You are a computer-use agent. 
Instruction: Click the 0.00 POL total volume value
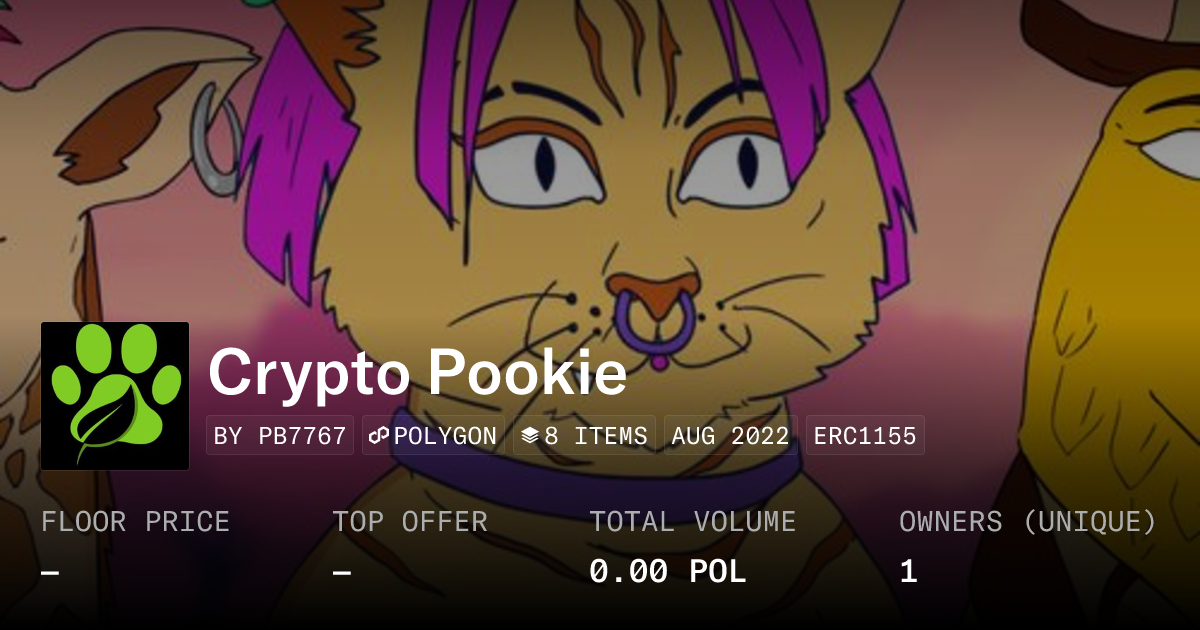click(668, 572)
